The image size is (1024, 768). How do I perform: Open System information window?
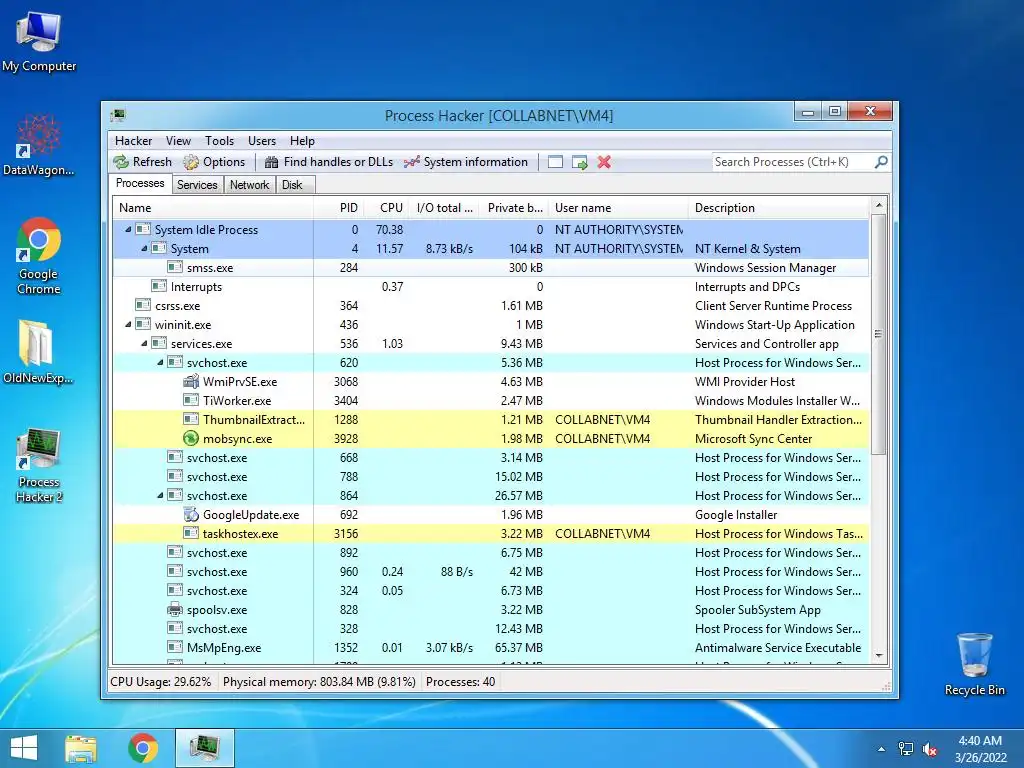pos(465,162)
